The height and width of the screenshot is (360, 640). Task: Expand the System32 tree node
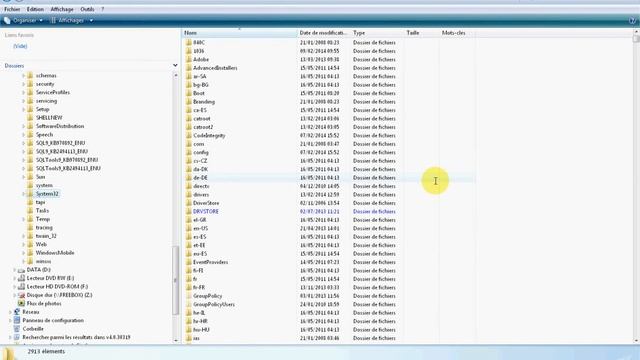pyautogui.click(x=23, y=194)
